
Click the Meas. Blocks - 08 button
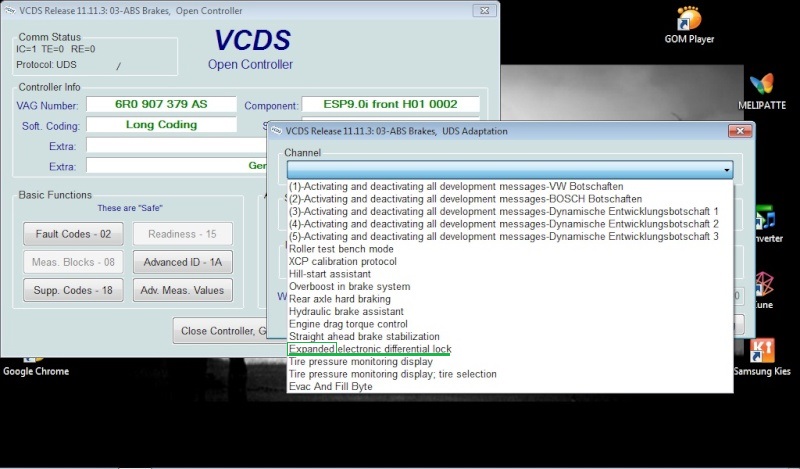coord(73,262)
